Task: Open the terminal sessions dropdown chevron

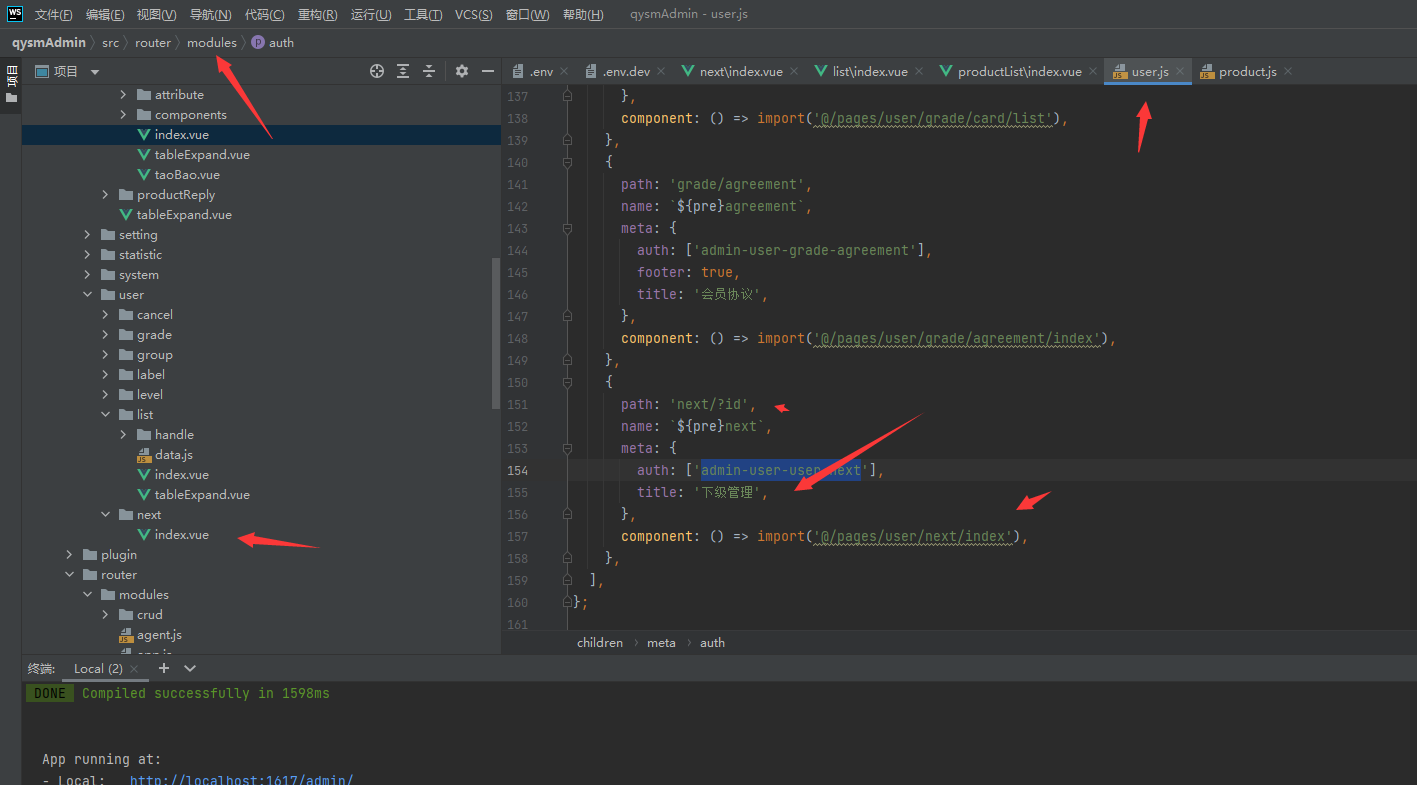Action: 190,668
